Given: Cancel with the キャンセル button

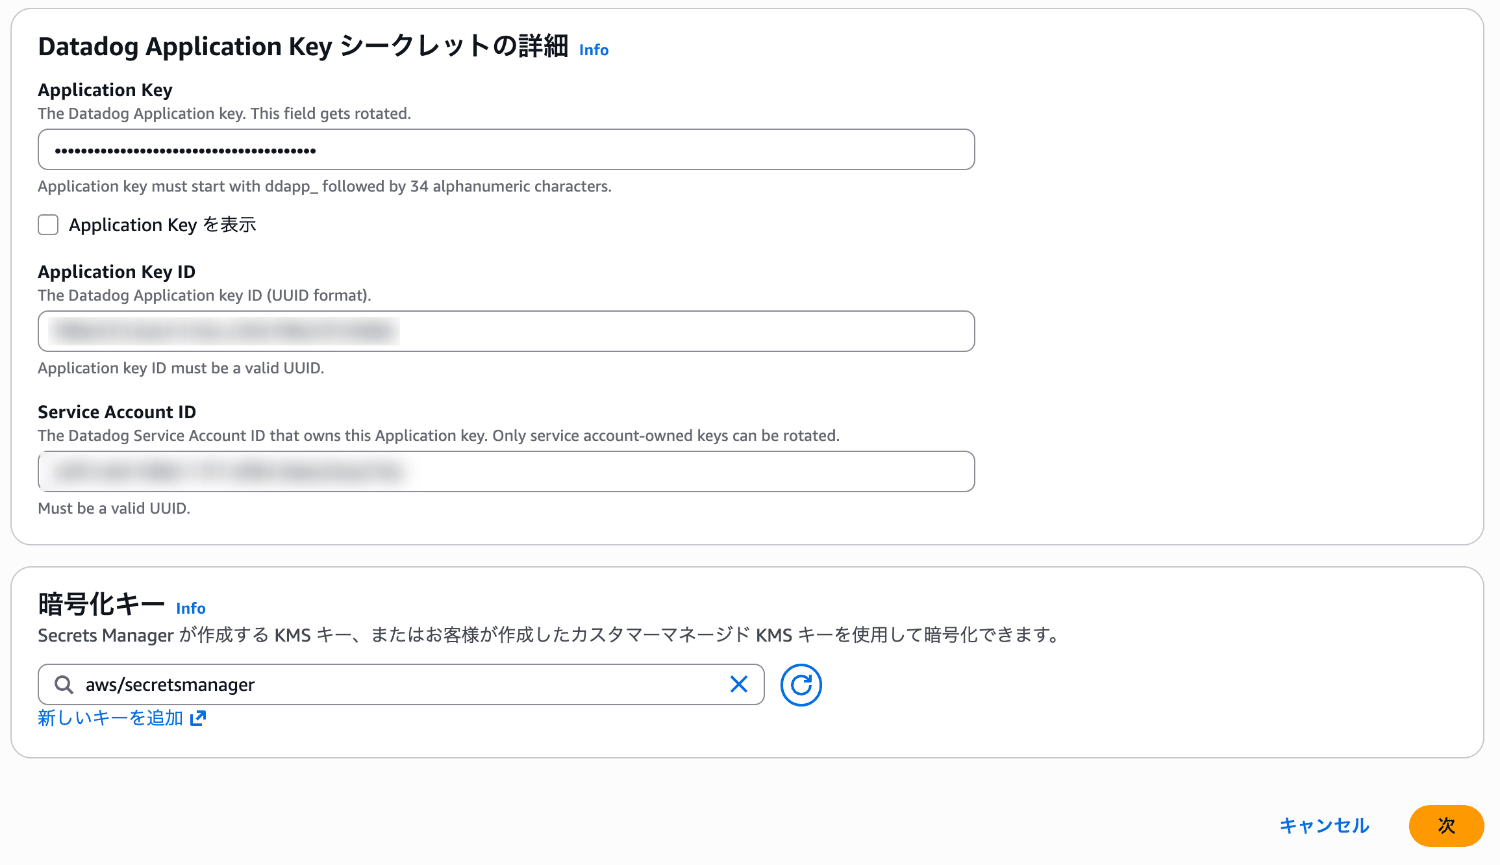Looking at the screenshot, I should [1324, 826].
